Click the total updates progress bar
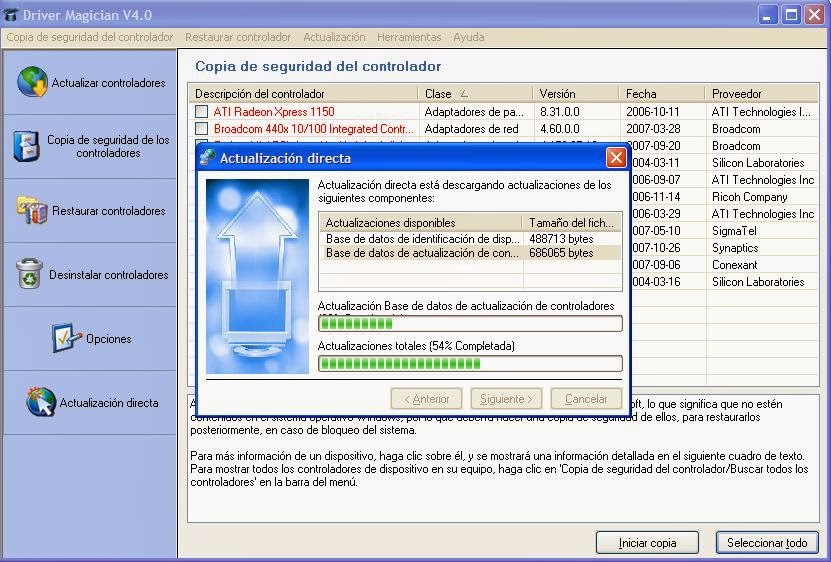This screenshot has height=562, width=831. pos(469,363)
